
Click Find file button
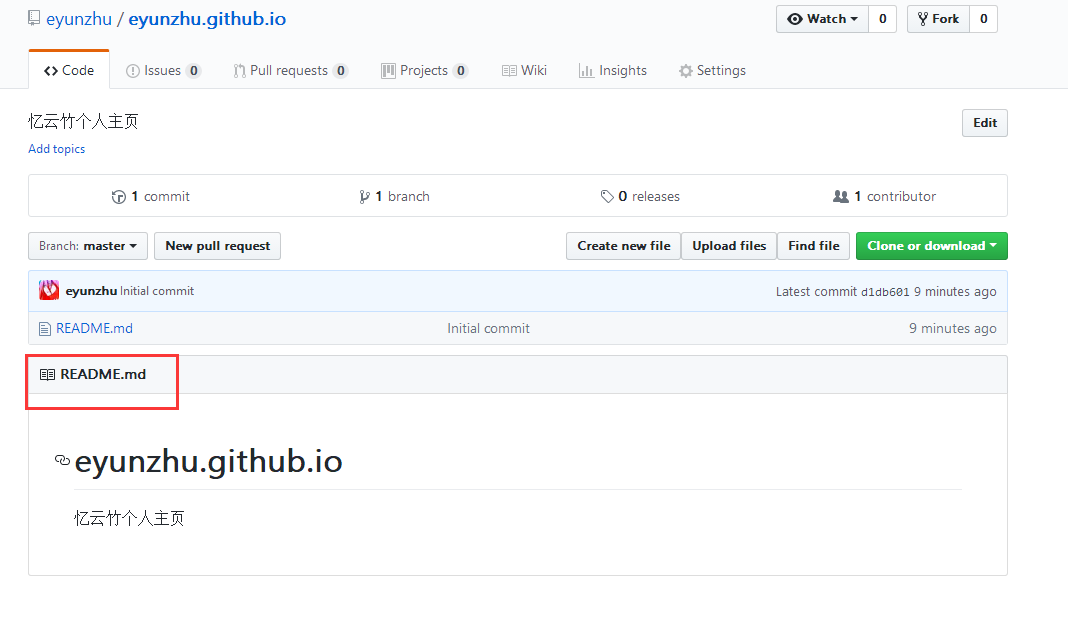coord(813,246)
